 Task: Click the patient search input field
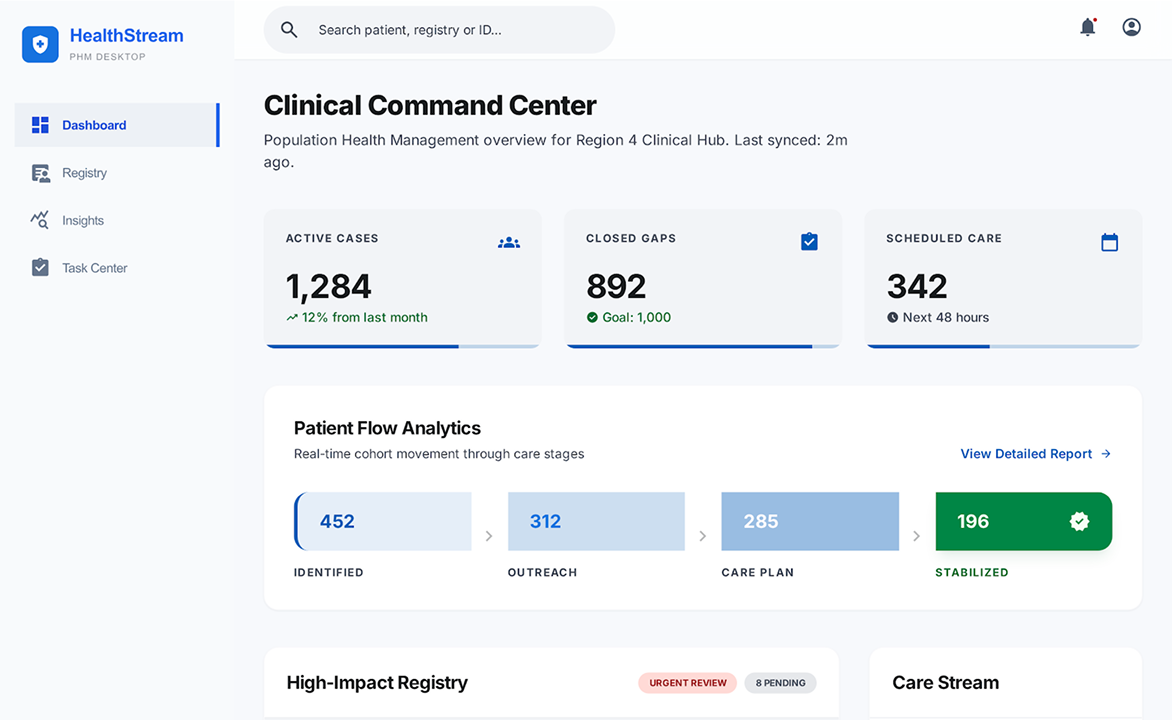438,30
